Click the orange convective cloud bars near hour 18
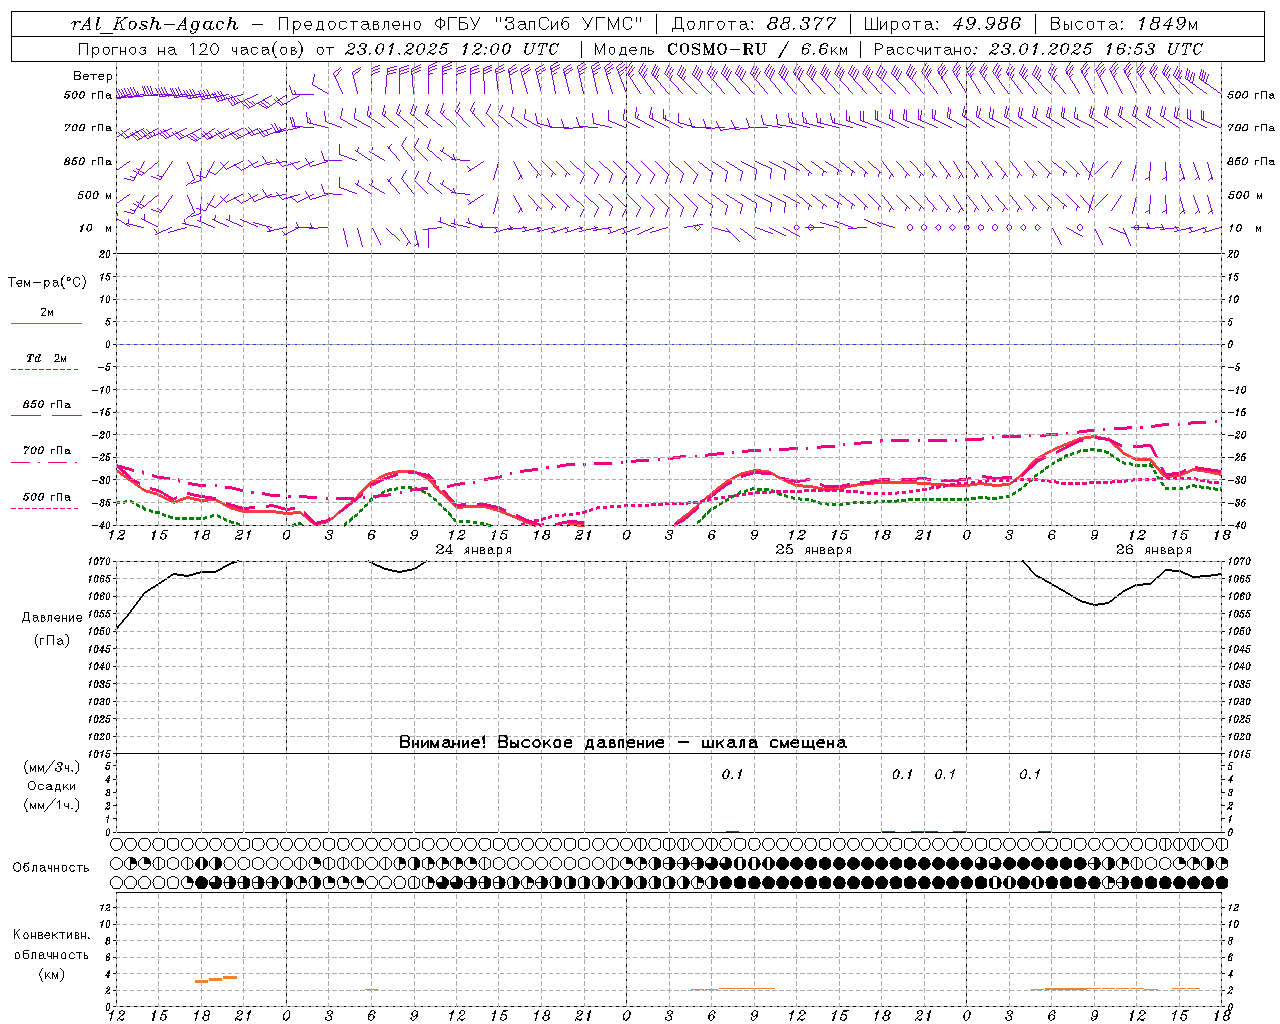The width and height of the screenshot is (1280, 1024). (x=216, y=979)
